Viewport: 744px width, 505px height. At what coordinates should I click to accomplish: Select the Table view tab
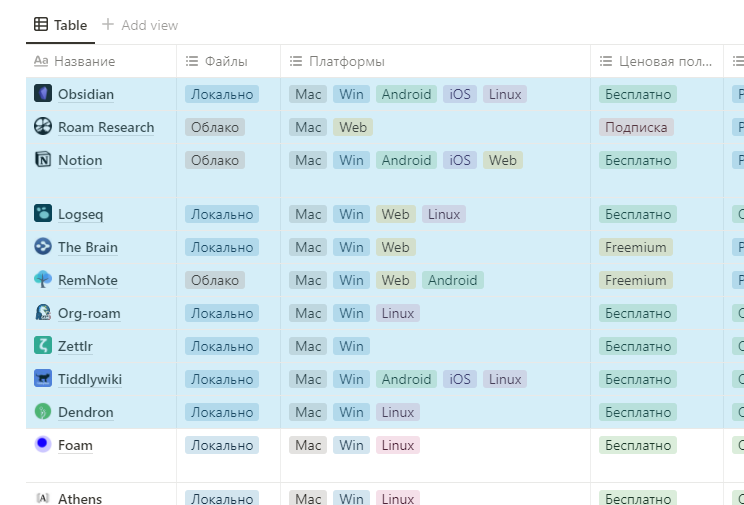tap(60, 25)
